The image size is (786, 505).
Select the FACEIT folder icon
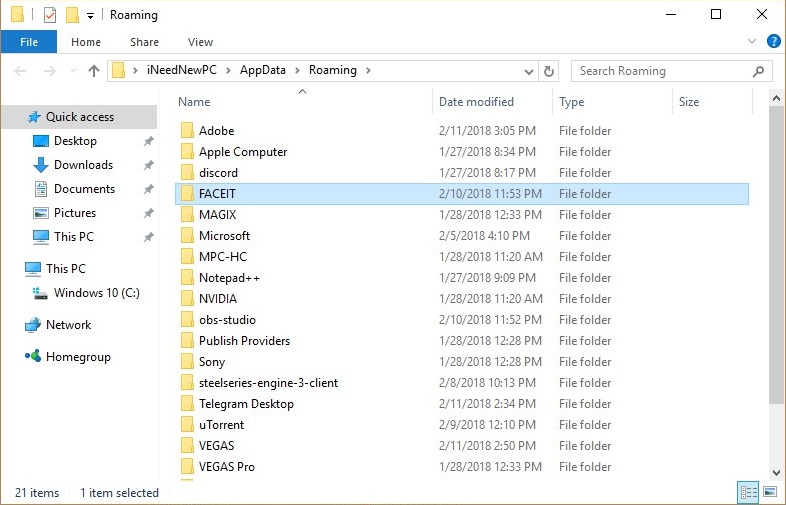[187, 194]
